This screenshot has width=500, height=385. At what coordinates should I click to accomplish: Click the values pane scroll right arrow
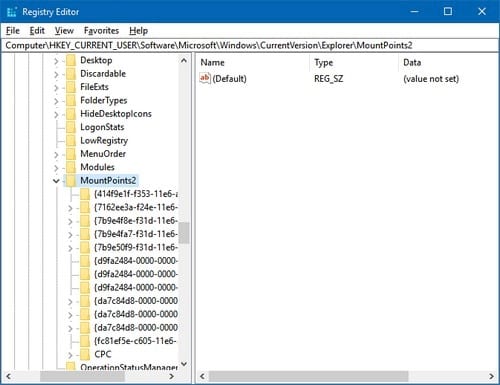491,376
